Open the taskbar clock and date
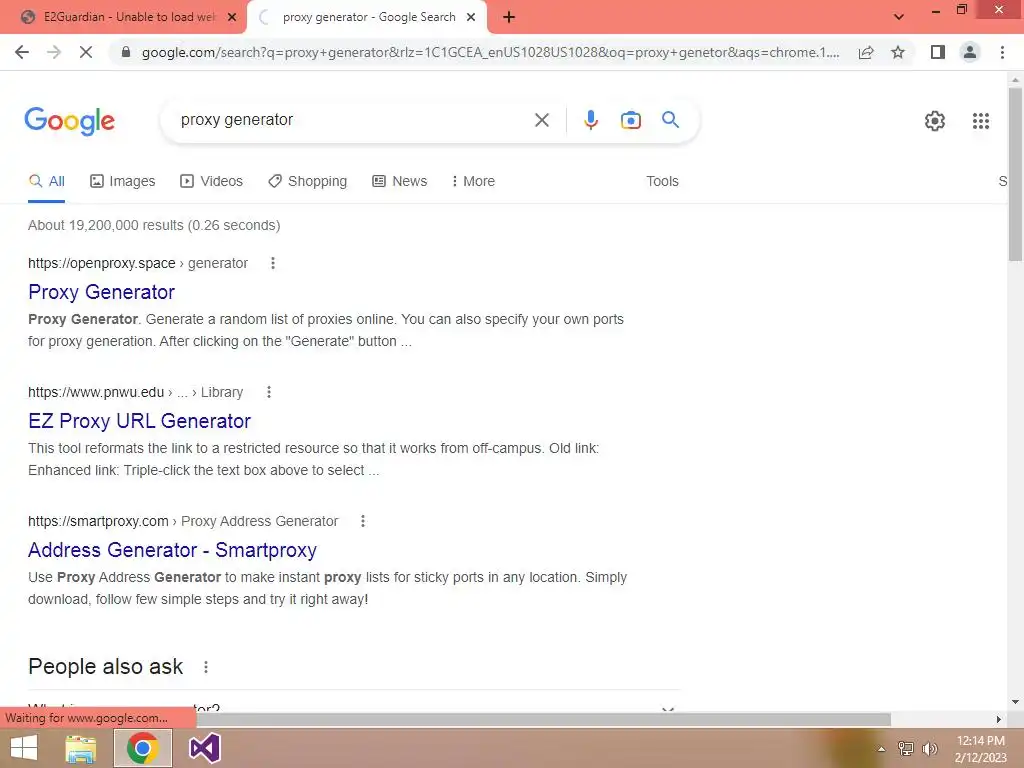 (980, 749)
